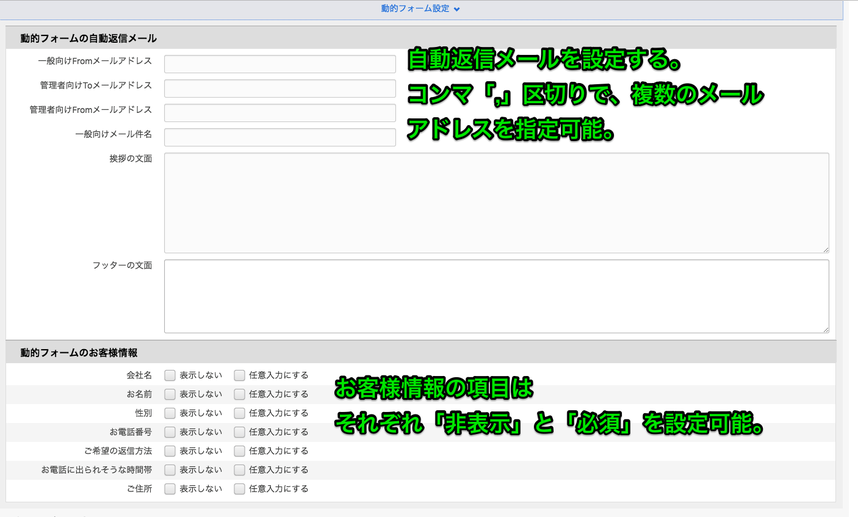The height and width of the screenshot is (517, 858).
Task: Enable 任意入力にする for 性別
Action: pyautogui.click(x=240, y=413)
